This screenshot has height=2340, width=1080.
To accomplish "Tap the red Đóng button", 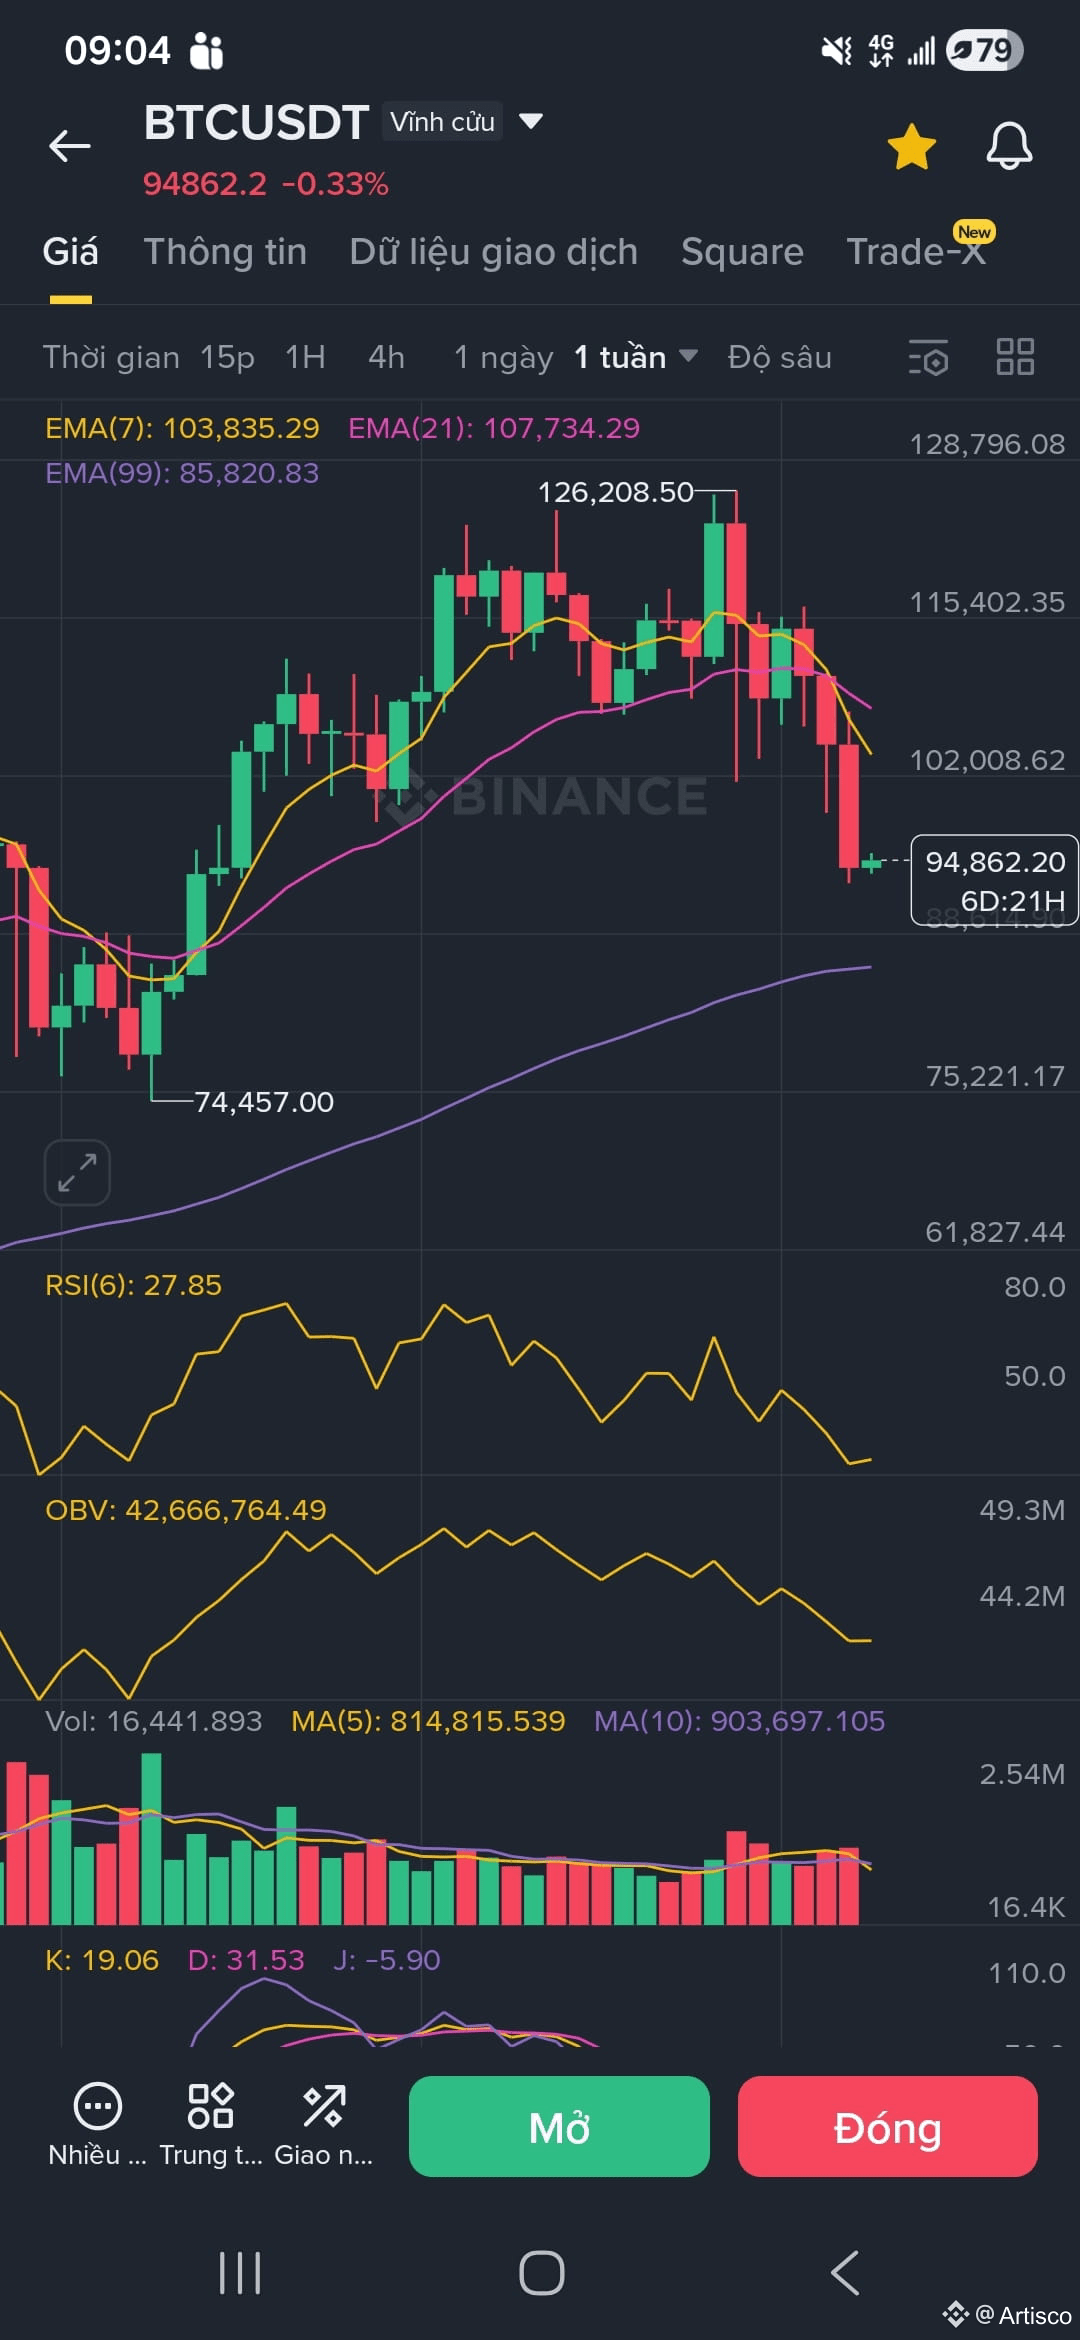I will (x=887, y=2126).
